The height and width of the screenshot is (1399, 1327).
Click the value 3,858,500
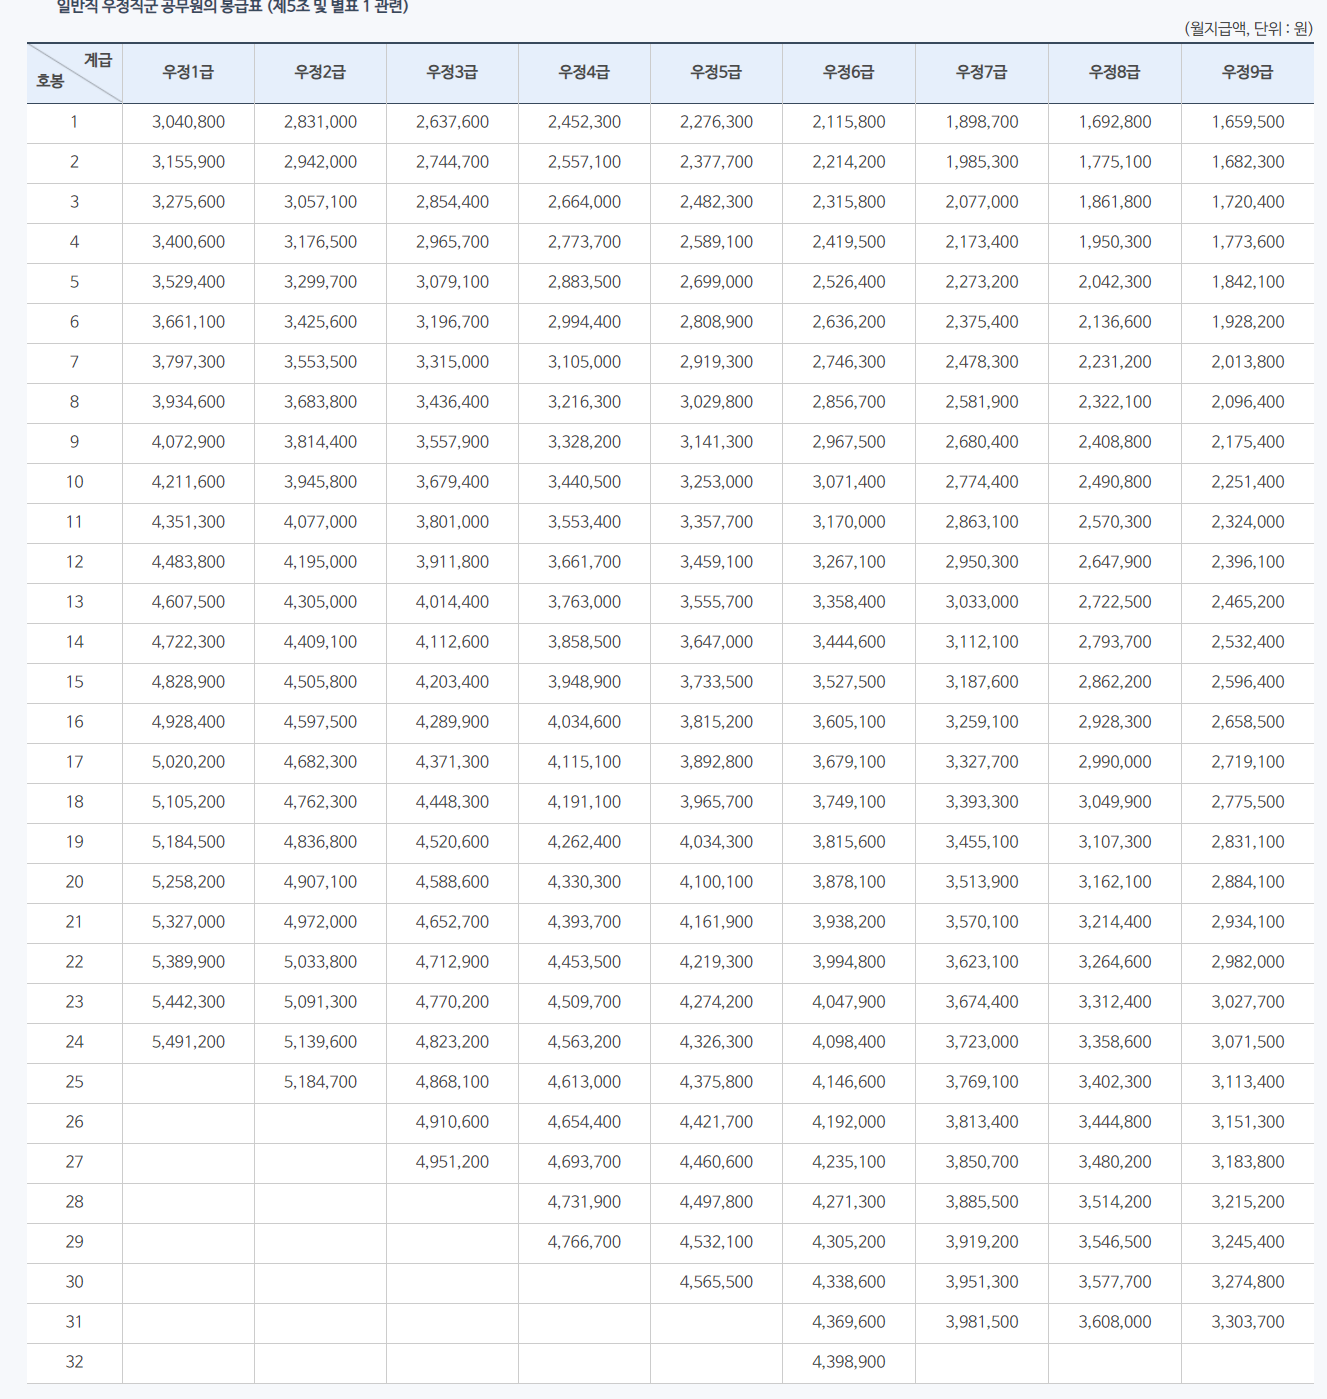(584, 642)
